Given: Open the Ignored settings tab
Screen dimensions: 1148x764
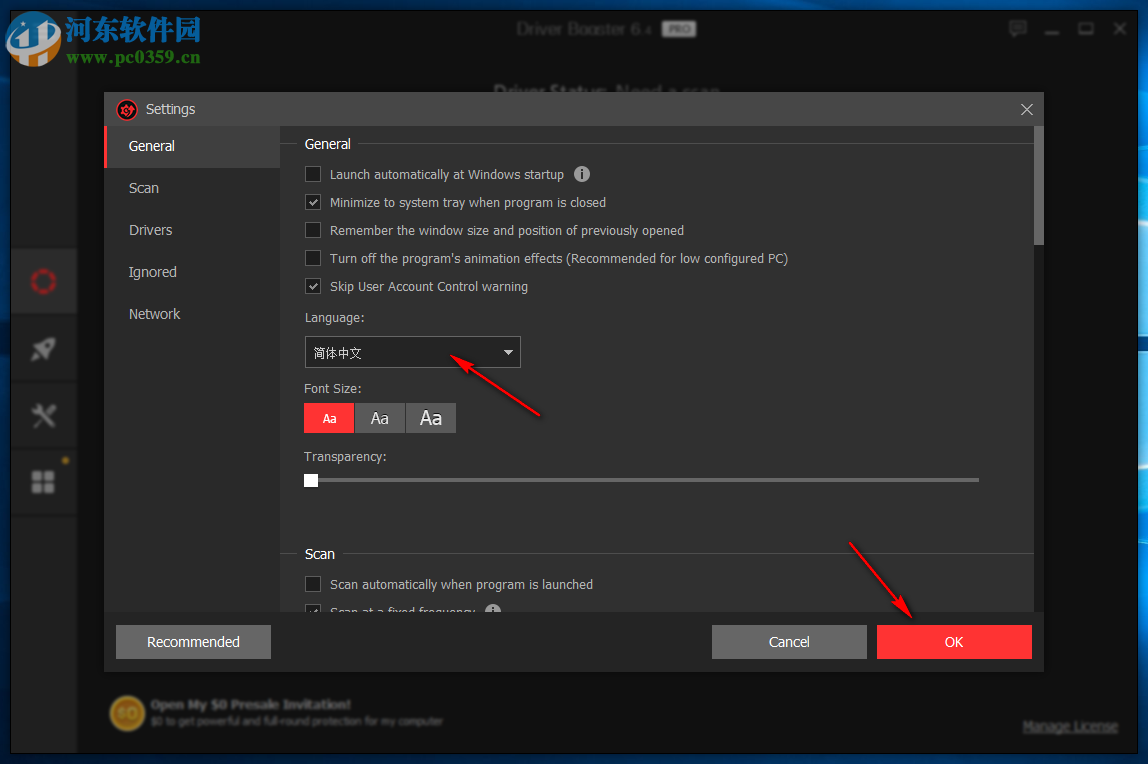Looking at the screenshot, I should coord(193,272).
